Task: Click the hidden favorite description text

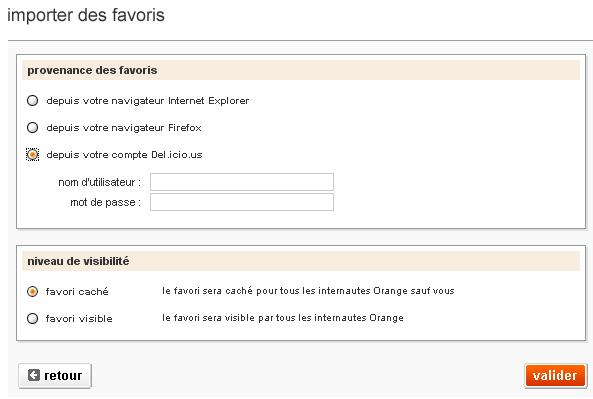Action: (308, 291)
